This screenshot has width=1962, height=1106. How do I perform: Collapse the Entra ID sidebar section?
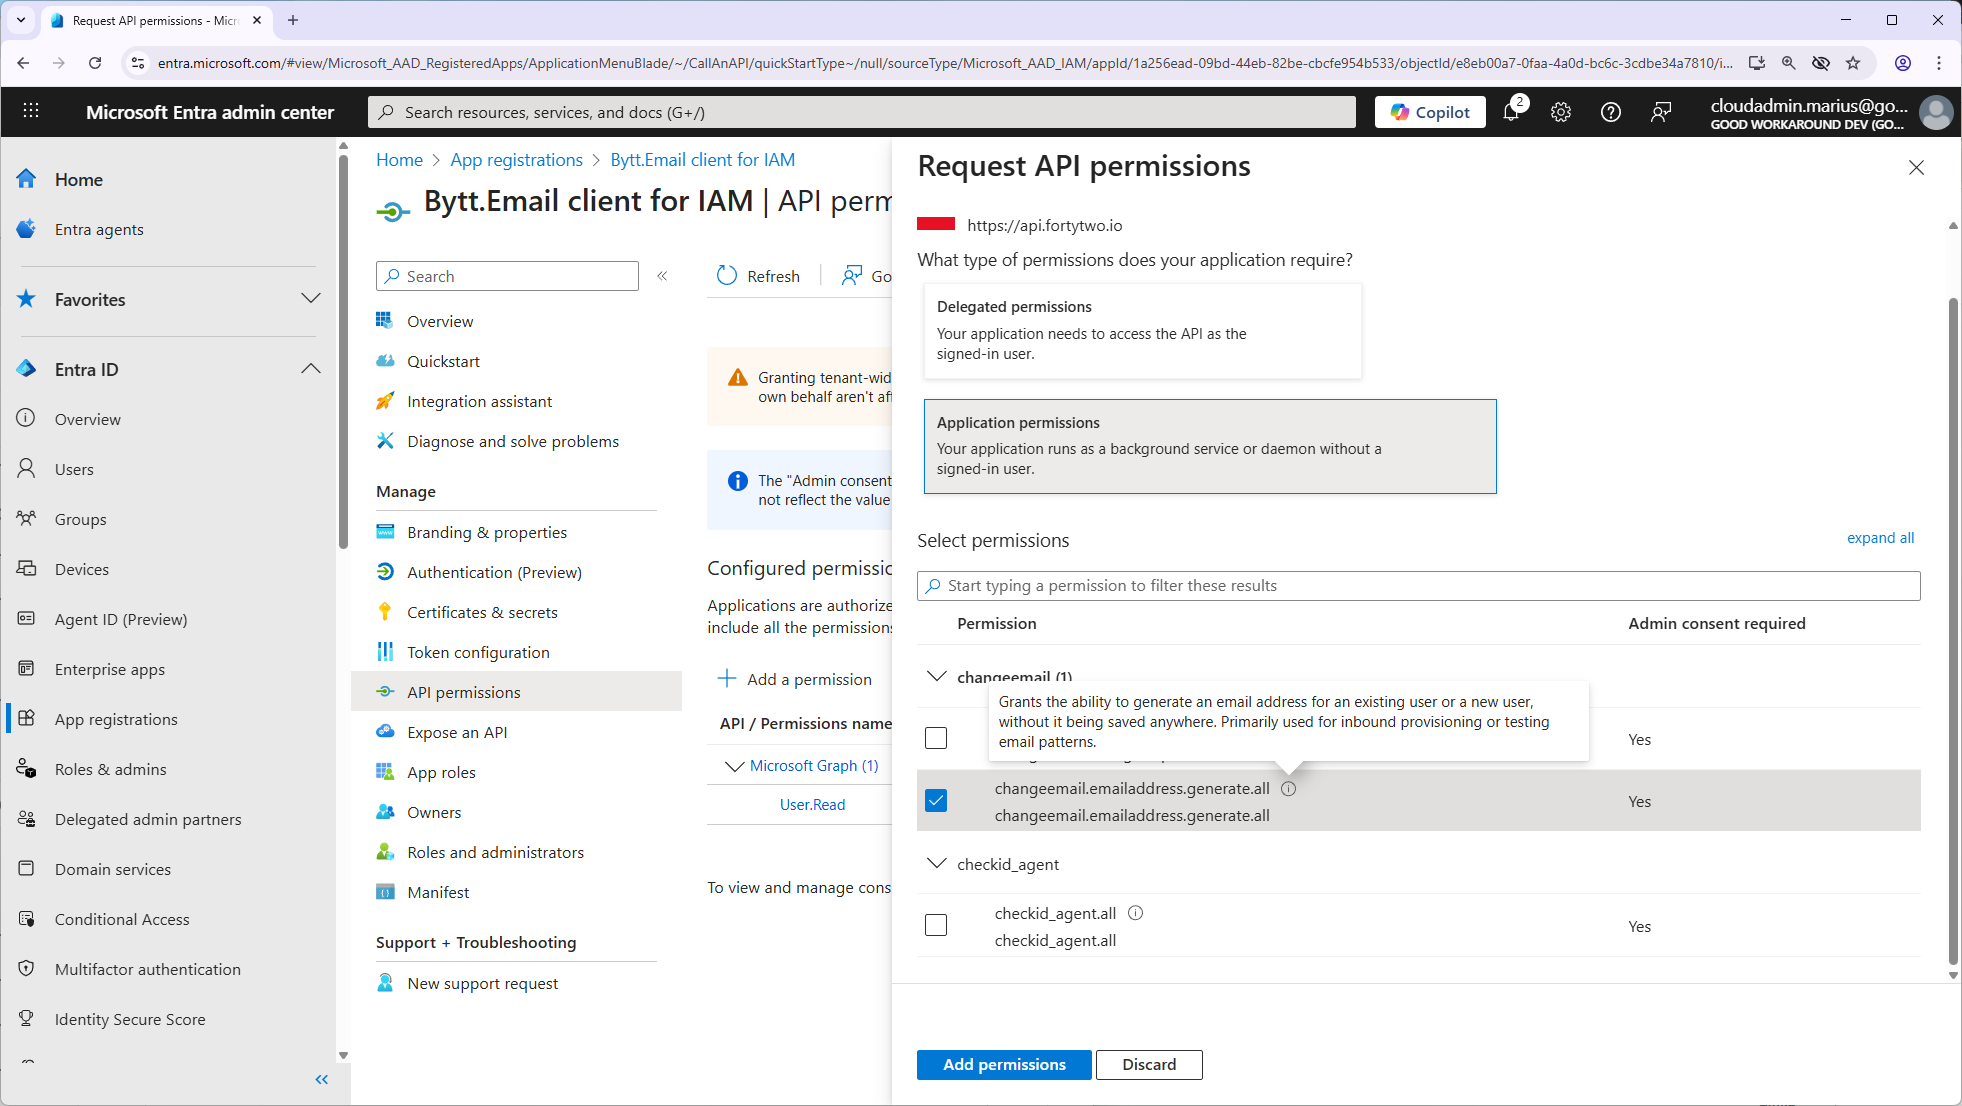311,369
